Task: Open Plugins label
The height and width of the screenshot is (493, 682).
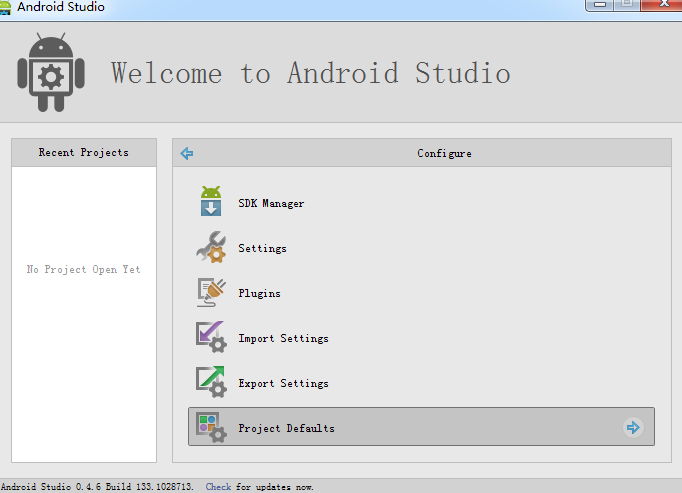Action: 259,293
